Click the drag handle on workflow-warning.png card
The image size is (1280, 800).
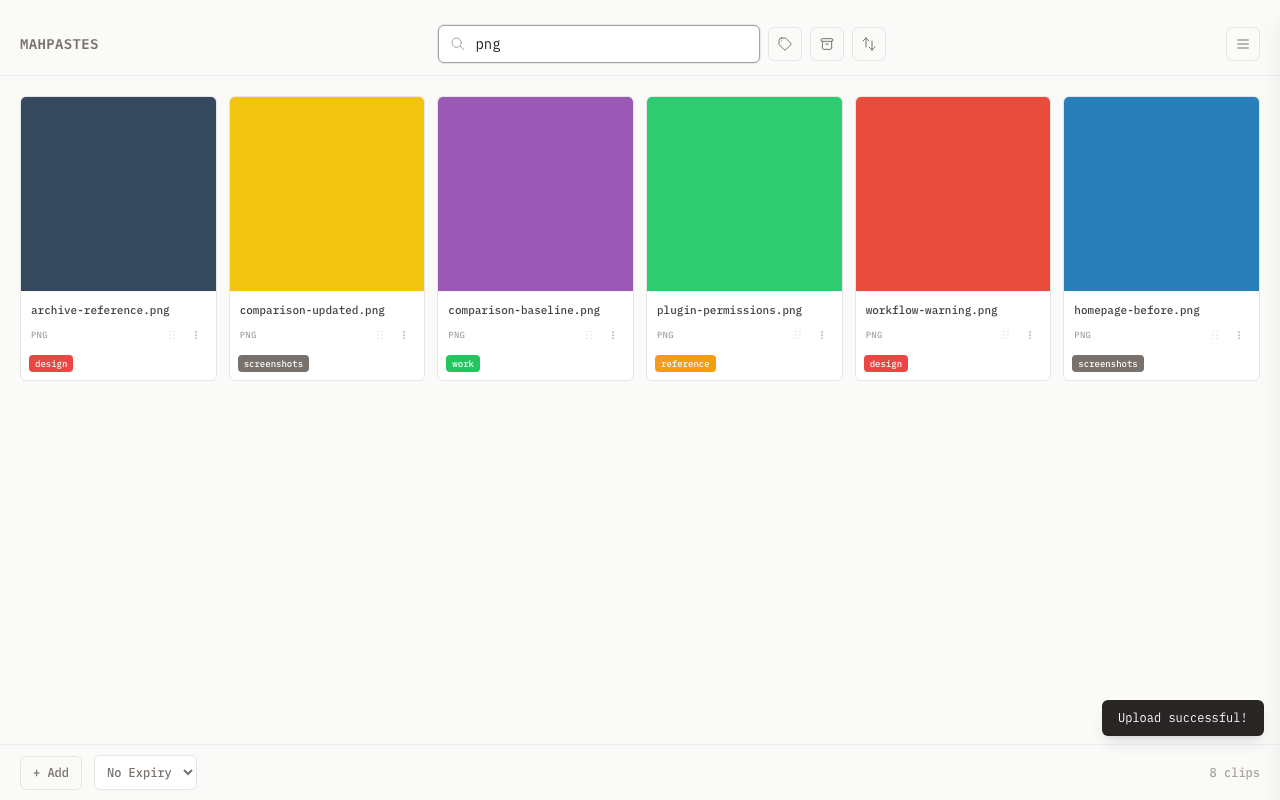pos(1005,334)
